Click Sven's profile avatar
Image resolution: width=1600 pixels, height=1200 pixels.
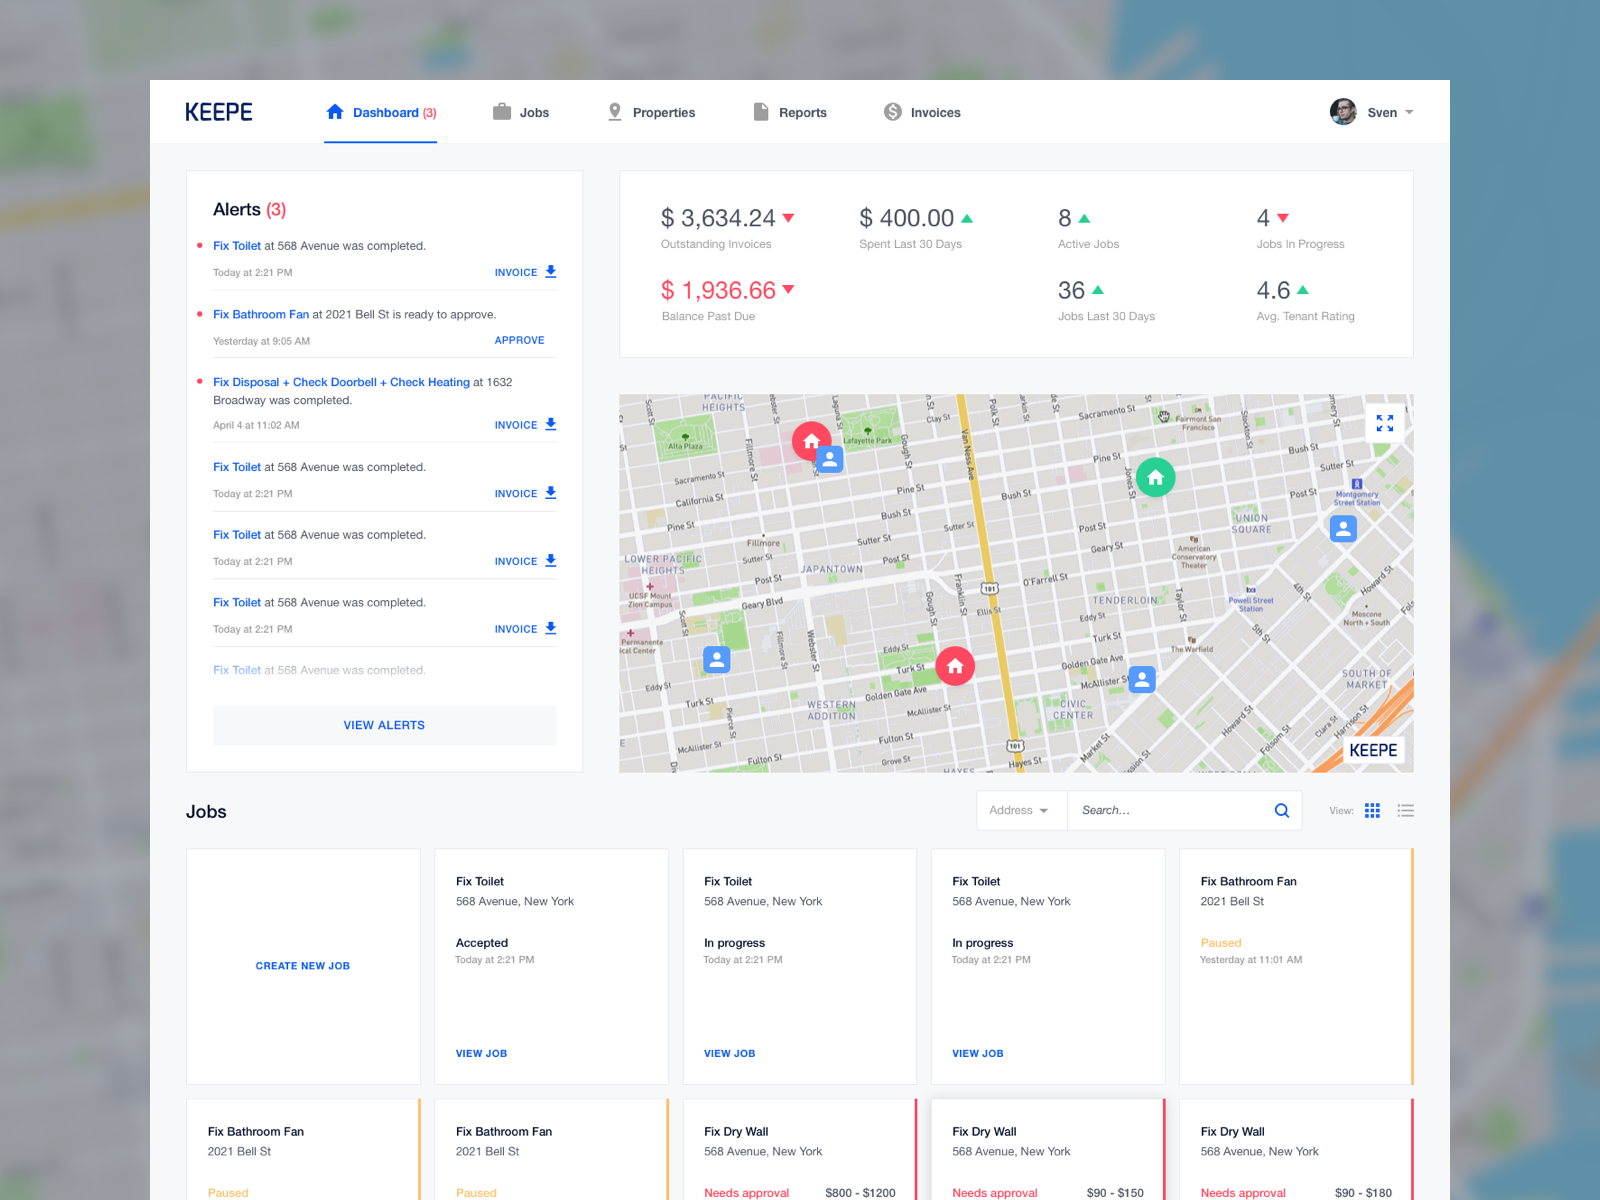1343,112
